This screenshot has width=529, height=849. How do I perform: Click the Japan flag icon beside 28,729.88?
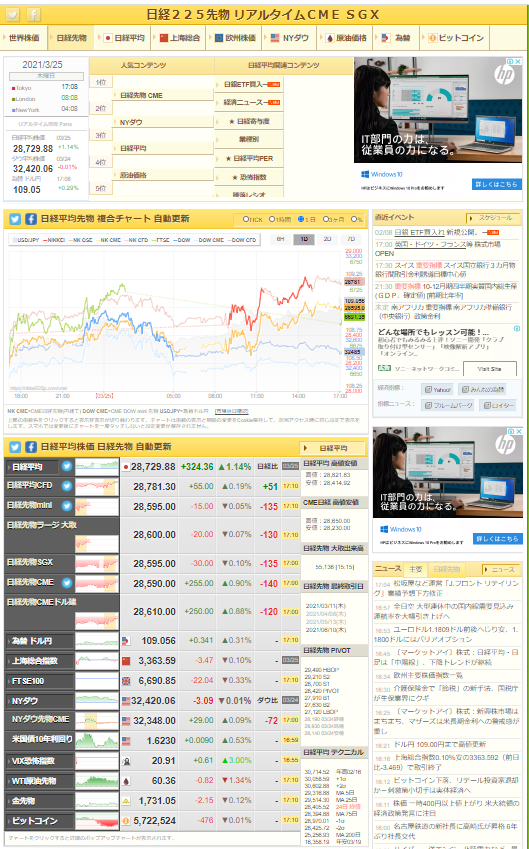(126, 467)
